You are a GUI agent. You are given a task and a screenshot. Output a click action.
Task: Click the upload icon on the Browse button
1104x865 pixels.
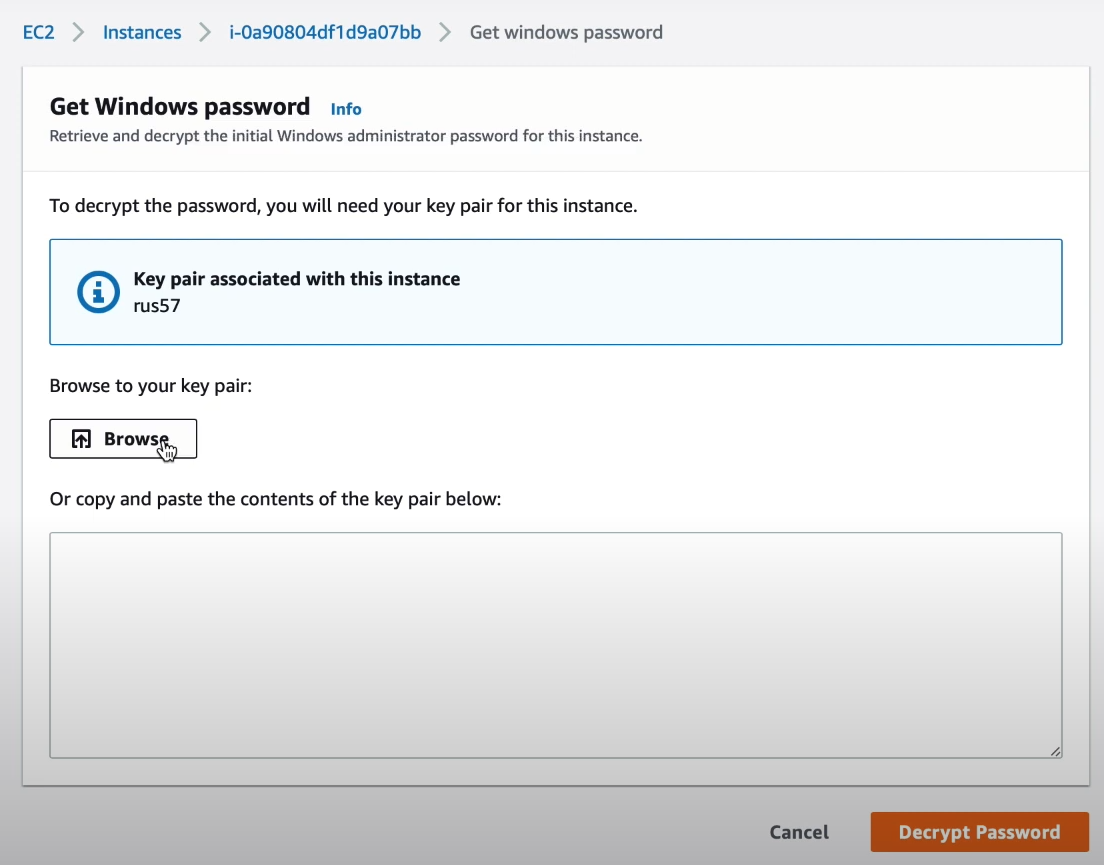(x=82, y=439)
